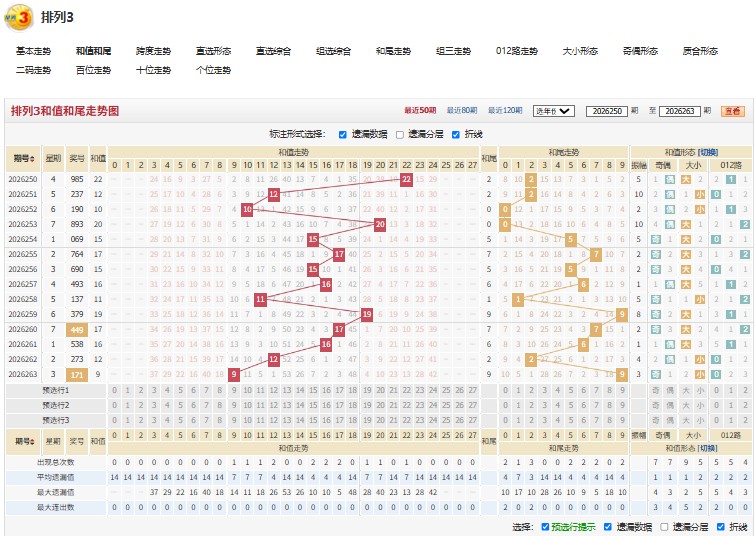
Task: Sort by 期号 in the top header
Action: 23,158
